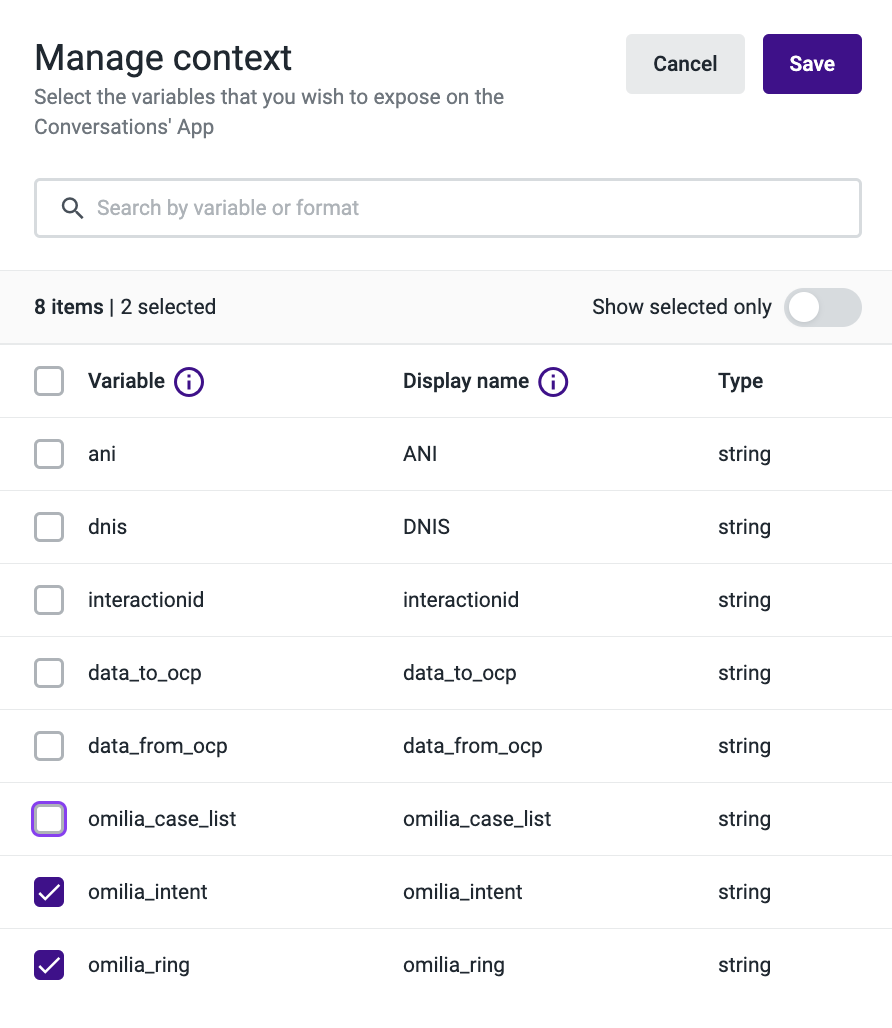Check the omilia_case_list checkbox
This screenshot has height=1028, width=892.
tap(49, 819)
